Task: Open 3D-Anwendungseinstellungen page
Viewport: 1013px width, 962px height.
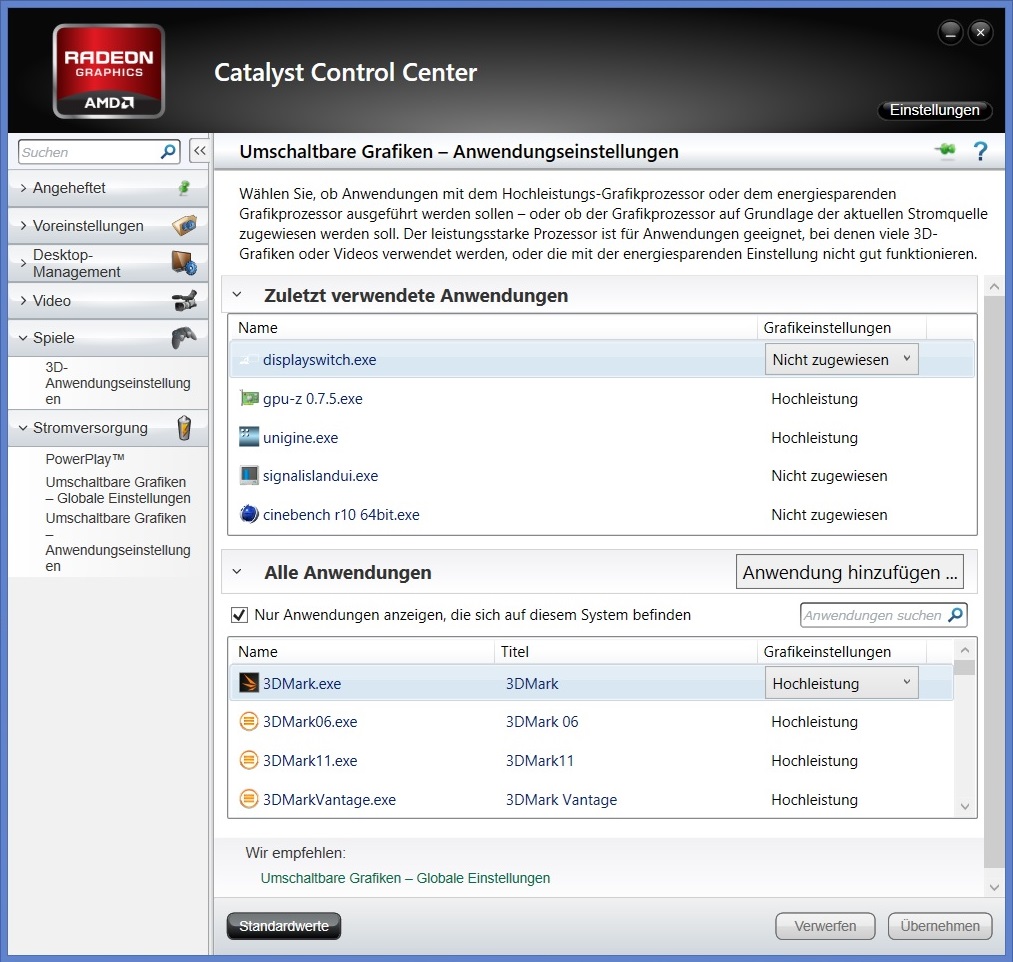Action: pyautogui.click(x=118, y=383)
